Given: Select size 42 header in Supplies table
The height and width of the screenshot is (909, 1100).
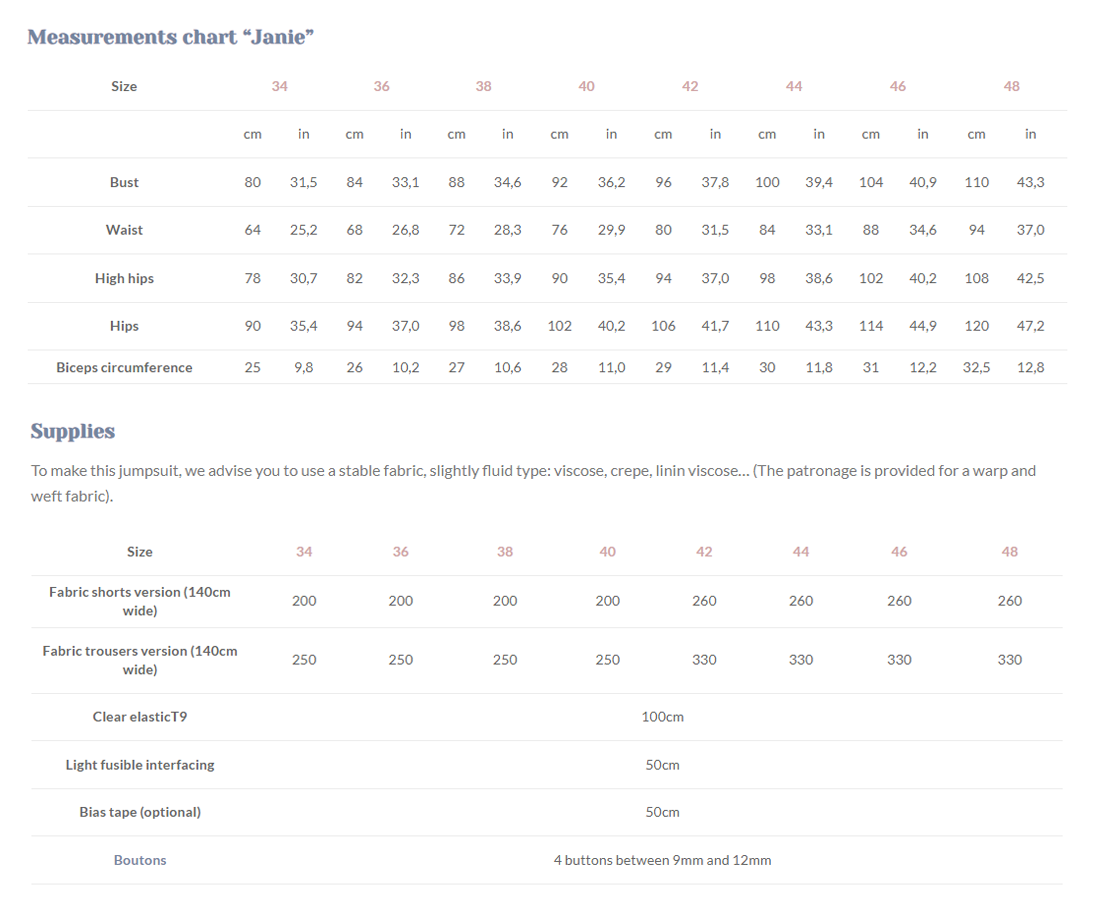Looking at the screenshot, I should coord(704,552).
